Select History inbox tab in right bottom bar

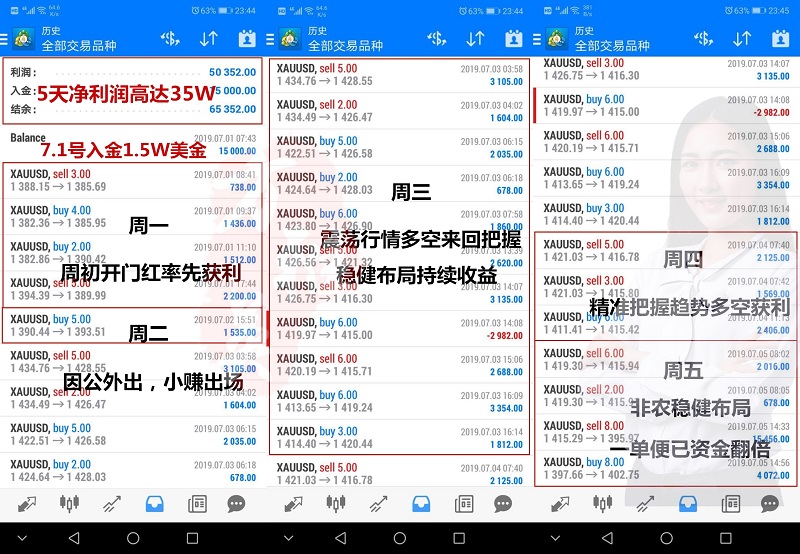pos(688,503)
